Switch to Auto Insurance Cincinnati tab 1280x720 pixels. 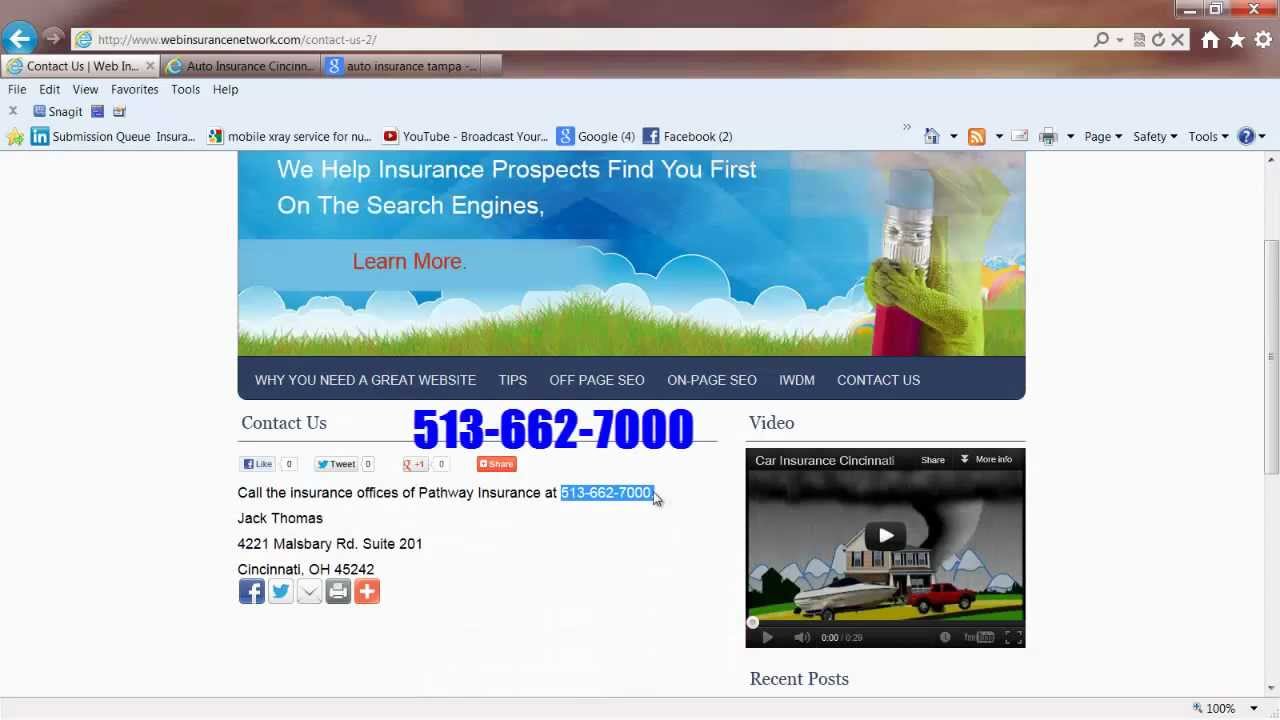[x=241, y=66]
